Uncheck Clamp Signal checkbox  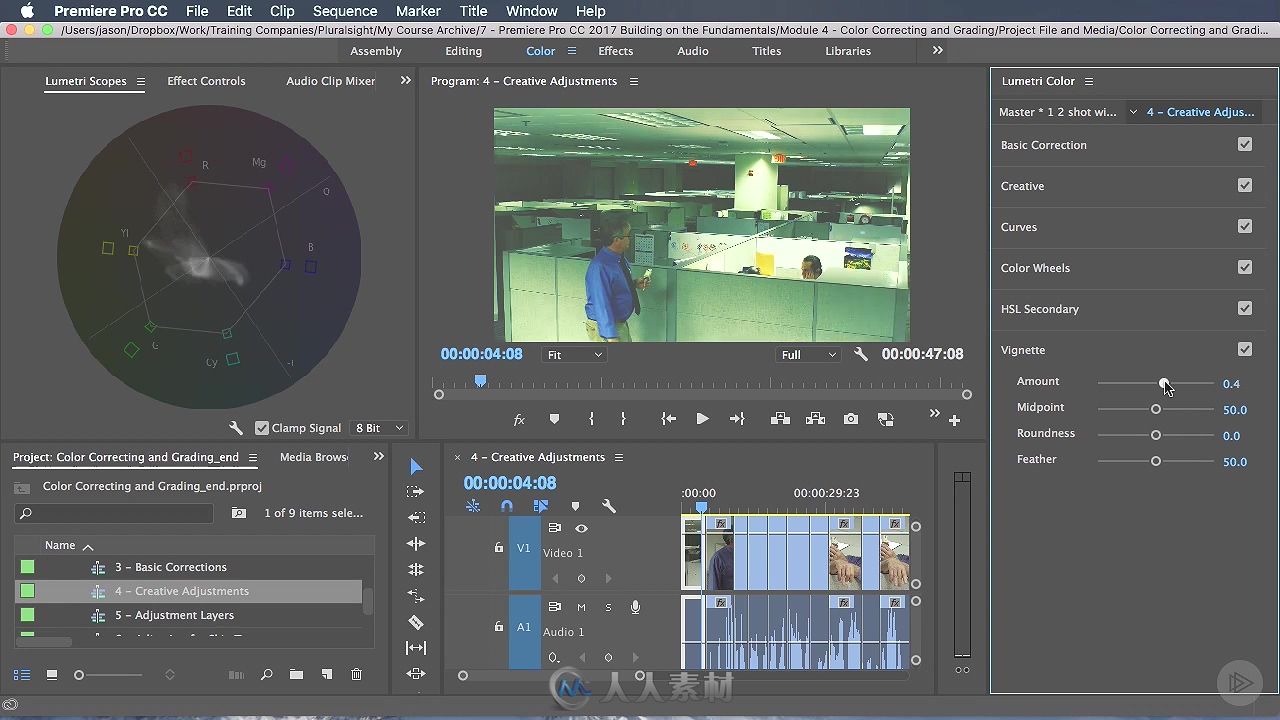point(262,428)
